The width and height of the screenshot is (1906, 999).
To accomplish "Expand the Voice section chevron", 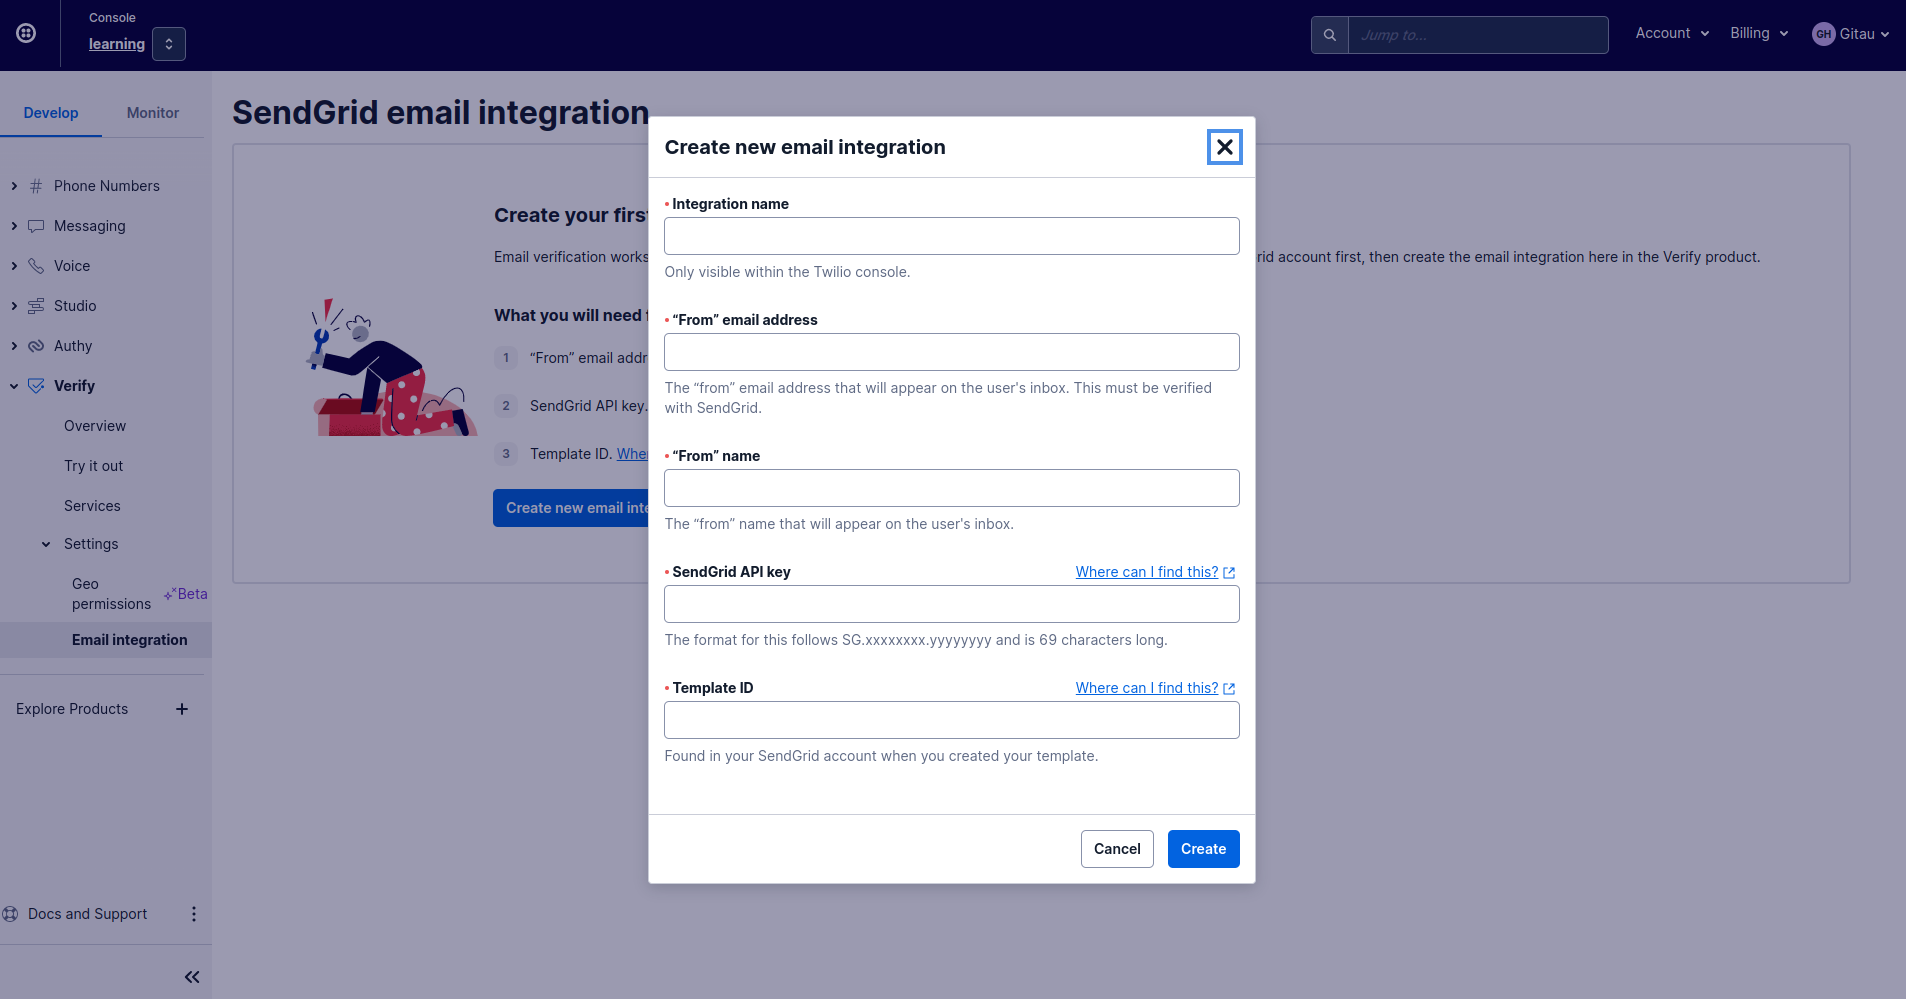I will coord(14,266).
